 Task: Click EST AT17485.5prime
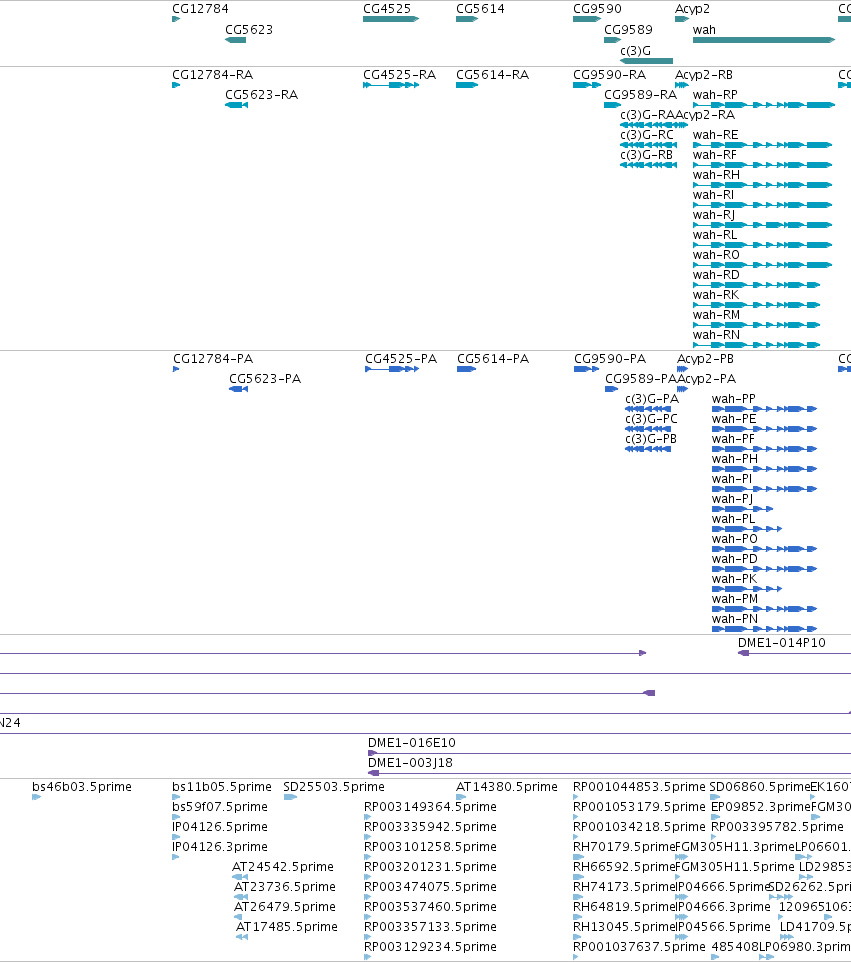pos(287,926)
